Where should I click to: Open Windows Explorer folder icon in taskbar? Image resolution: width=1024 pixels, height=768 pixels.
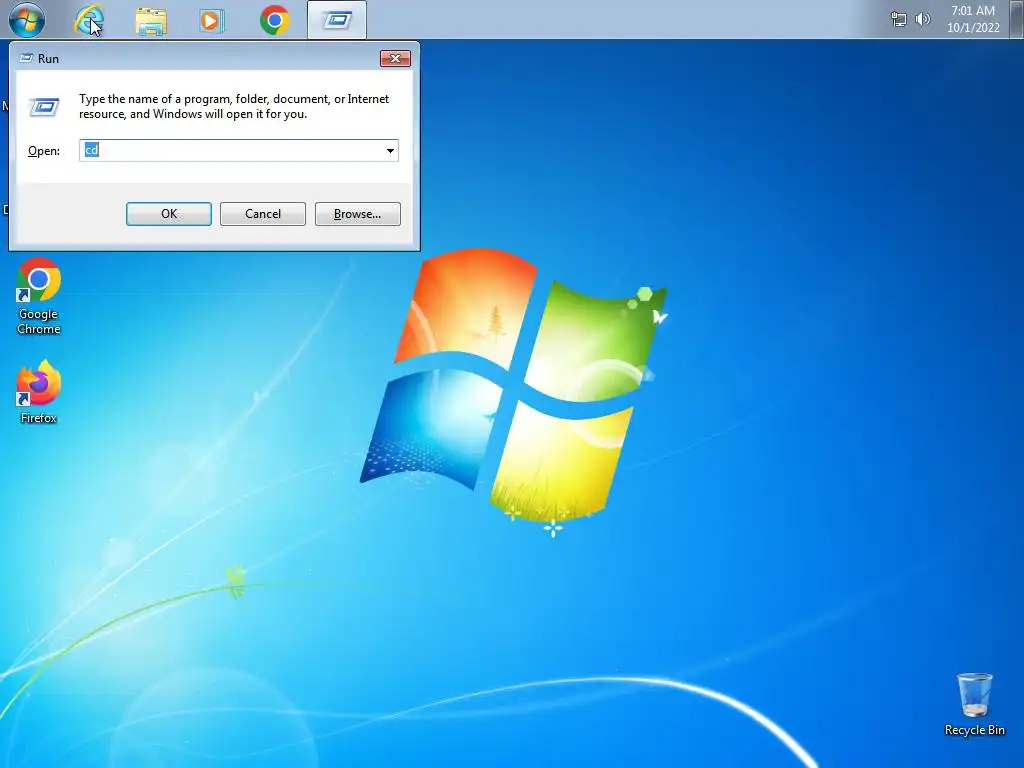(151, 21)
